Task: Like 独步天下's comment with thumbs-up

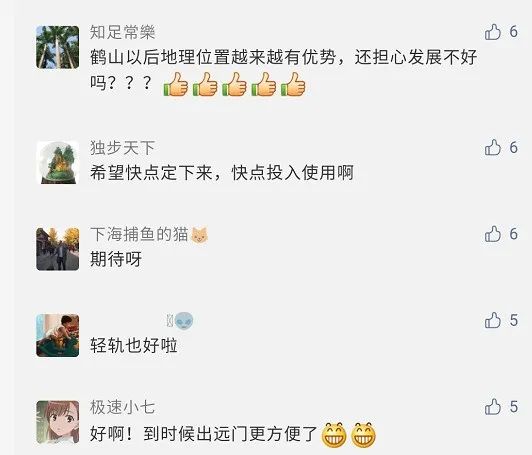Action: pos(493,148)
